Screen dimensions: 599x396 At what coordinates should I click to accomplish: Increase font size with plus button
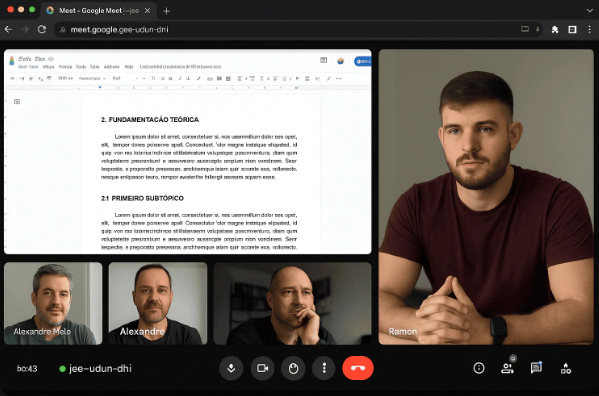[x=144, y=78]
